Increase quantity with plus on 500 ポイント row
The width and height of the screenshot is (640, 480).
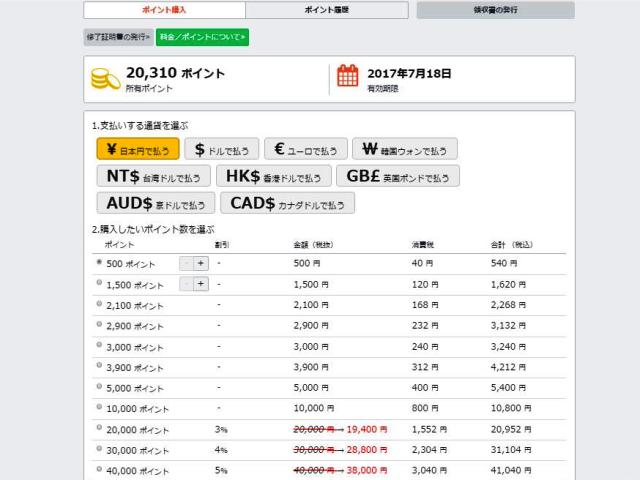(x=201, y=263)
